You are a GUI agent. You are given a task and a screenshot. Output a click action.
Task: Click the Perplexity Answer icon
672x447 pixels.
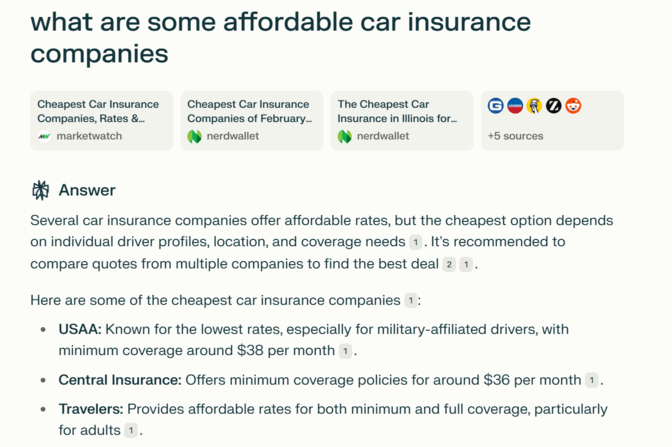(x=41, y=190)
